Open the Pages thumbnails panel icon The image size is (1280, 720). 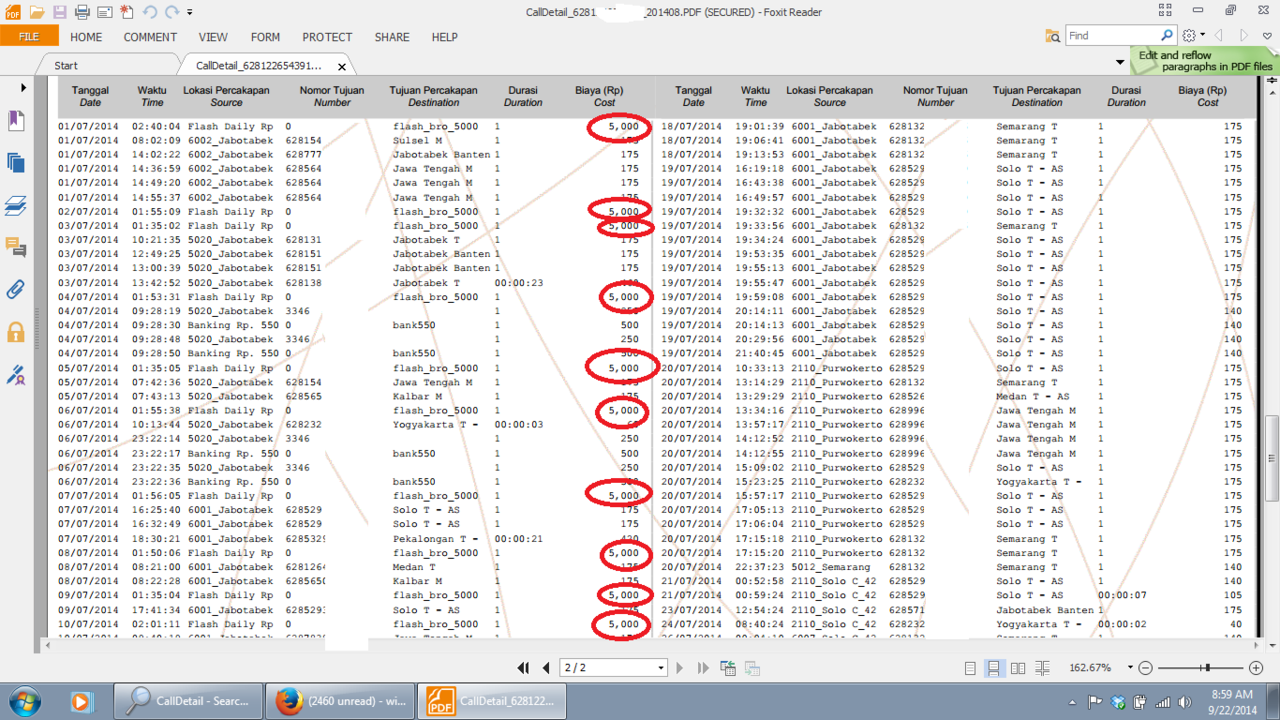coord(16,162)
